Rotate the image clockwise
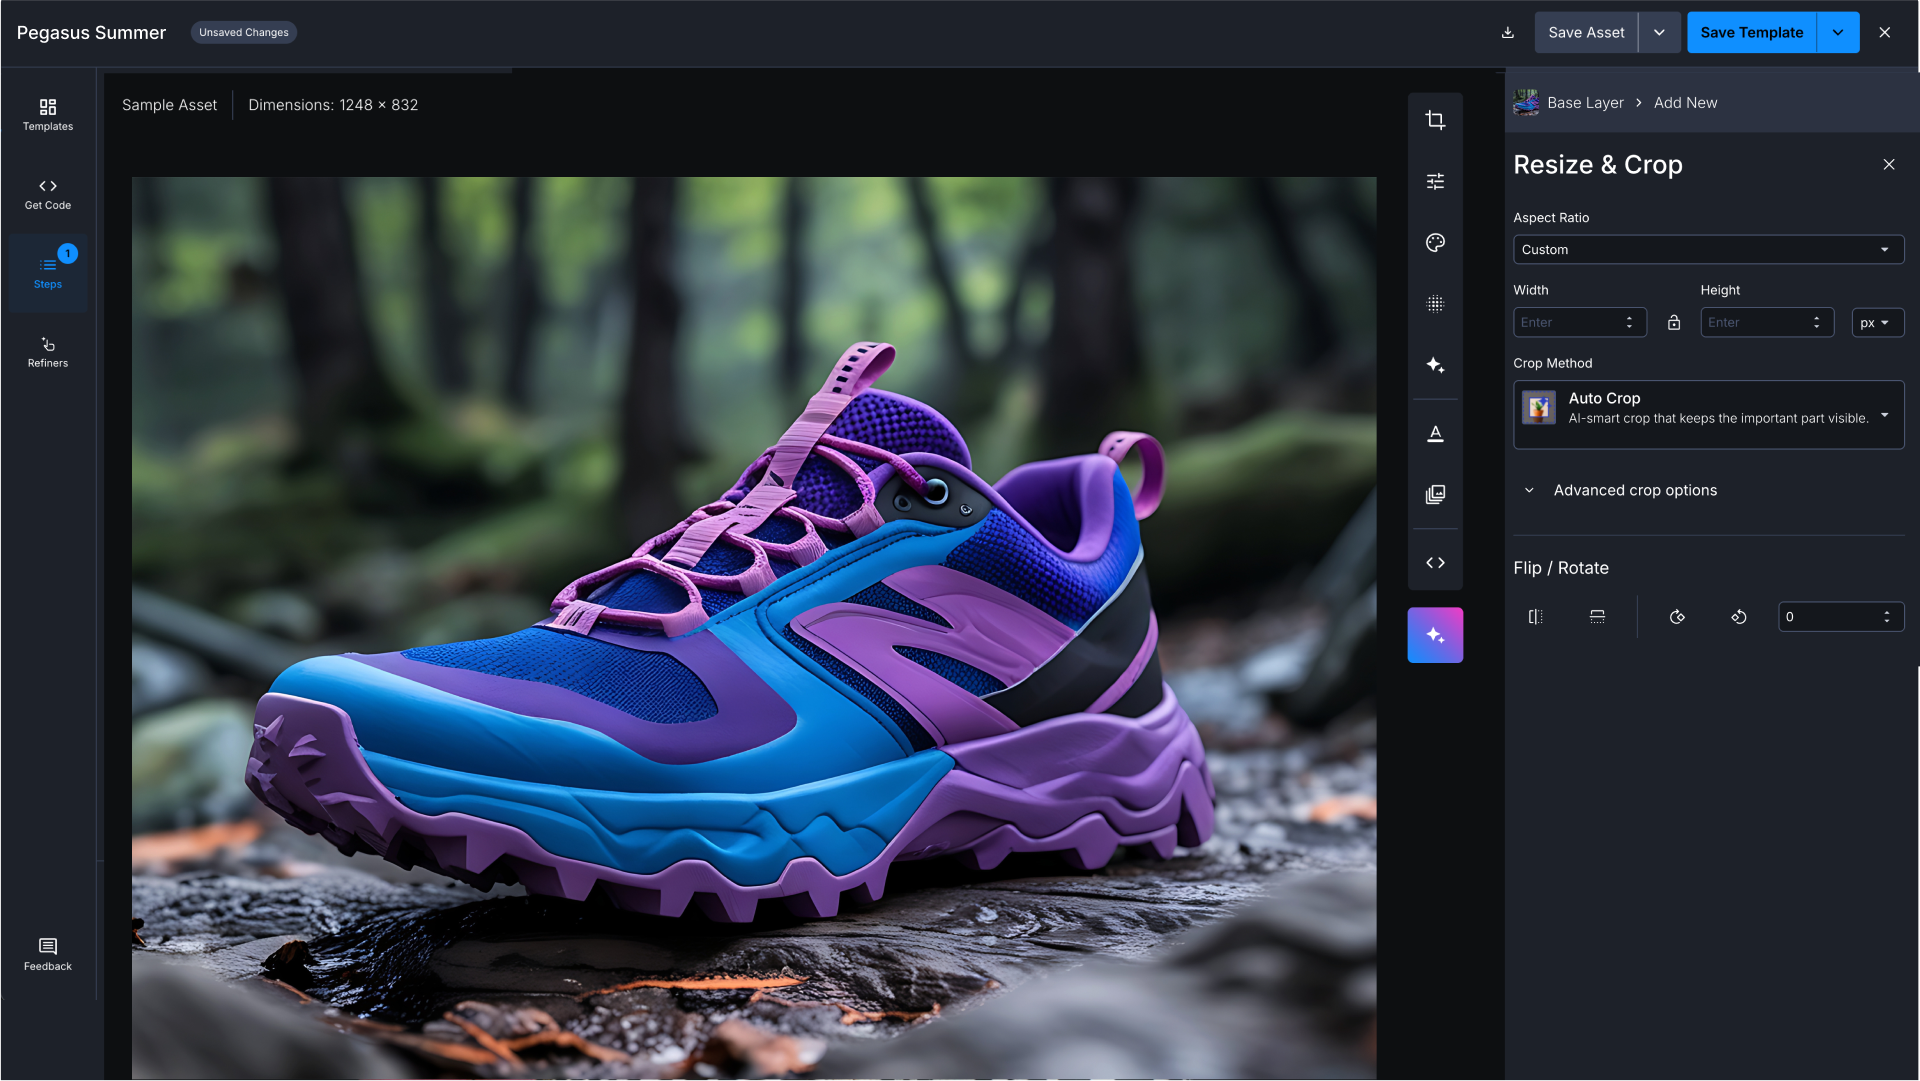Image resolution: width=1920 pixels, height=1081 pixels. pyautogui.click(x=1677, y=617)
